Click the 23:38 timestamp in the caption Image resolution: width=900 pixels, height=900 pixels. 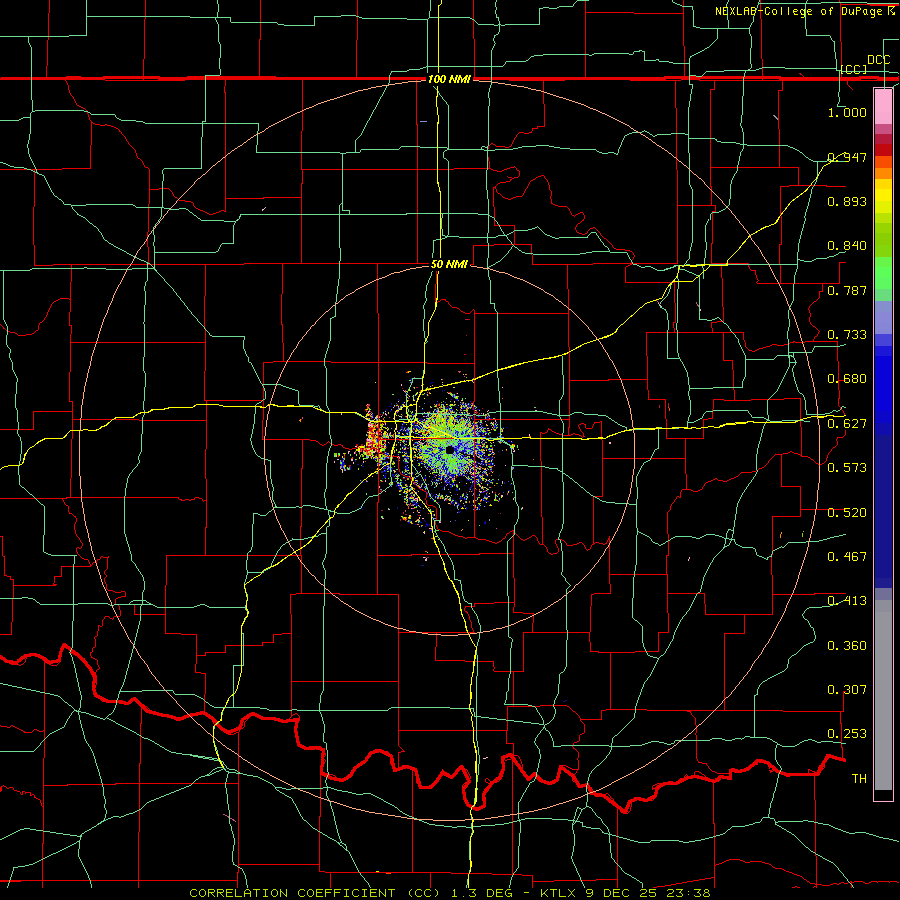click(688, 893)
